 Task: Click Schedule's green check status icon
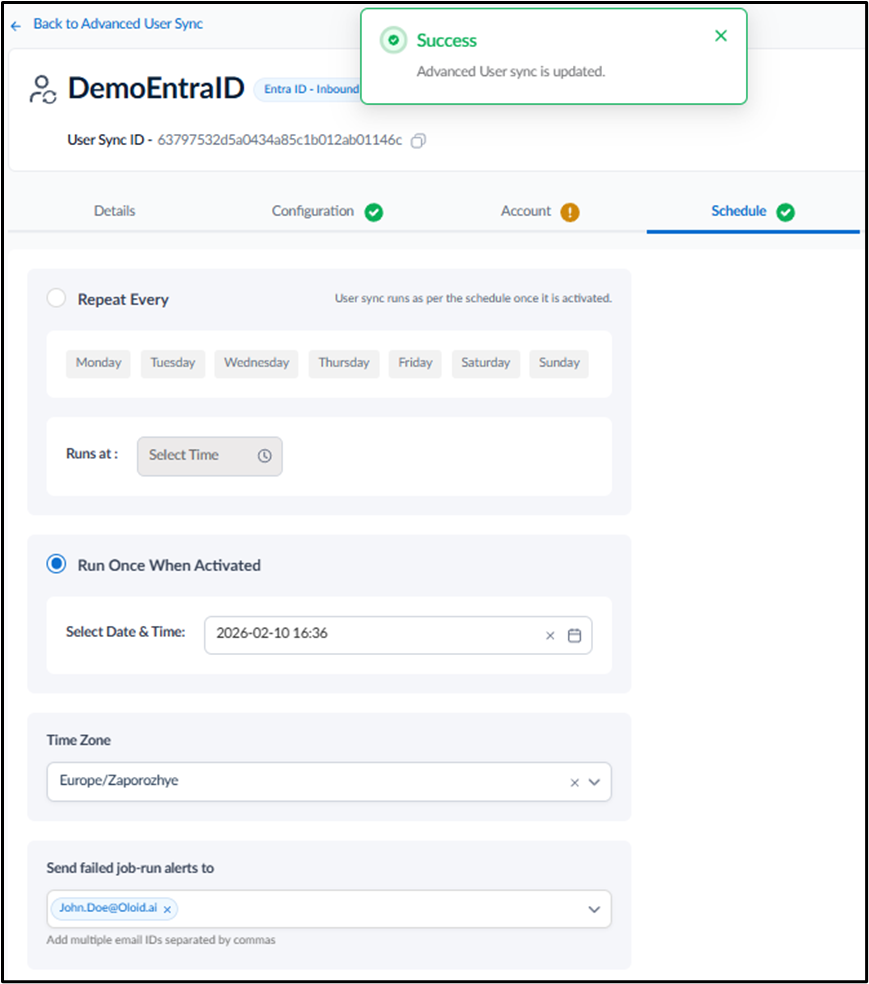[786, 212]
